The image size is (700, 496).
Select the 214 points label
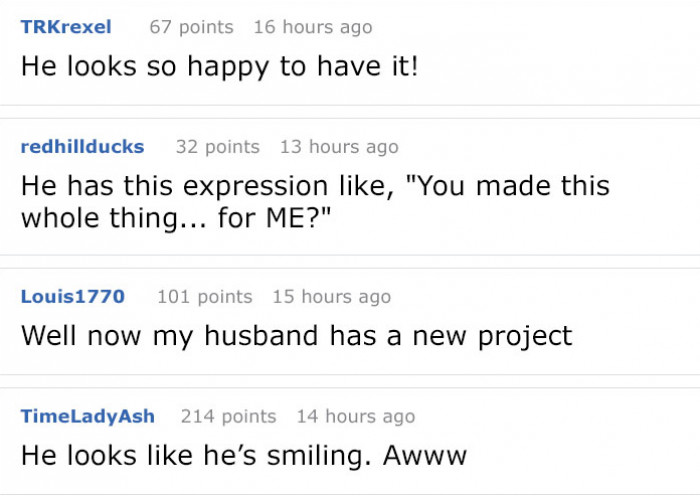tap(228, 416)
